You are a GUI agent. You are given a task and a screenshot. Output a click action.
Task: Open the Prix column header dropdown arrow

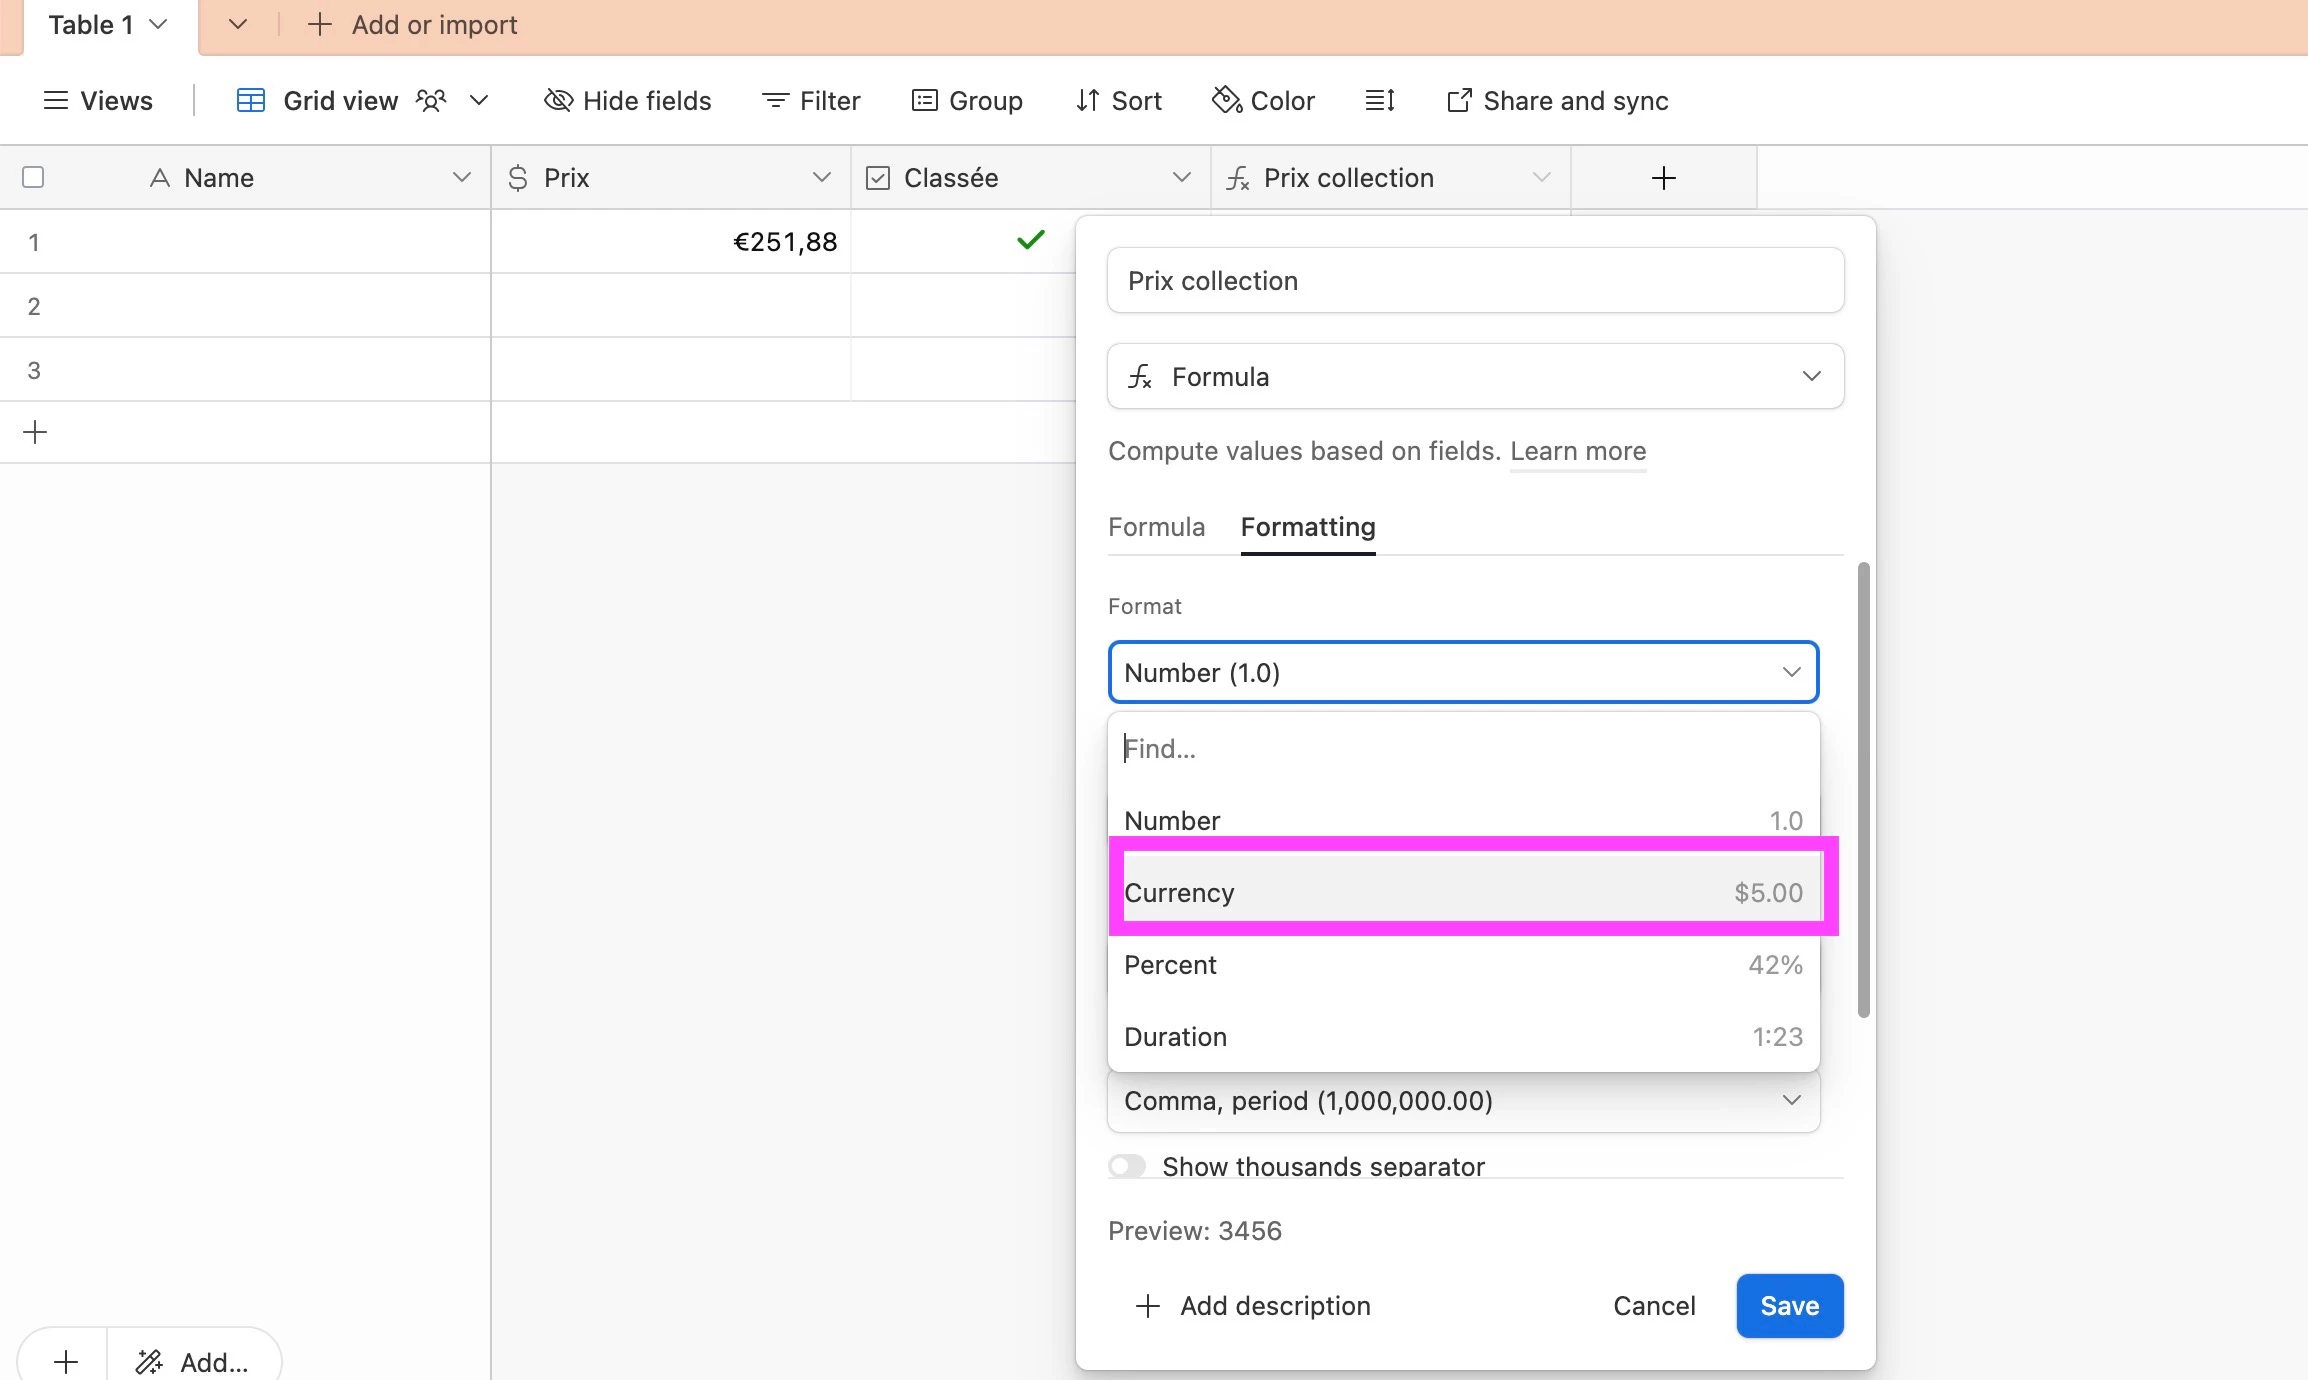(x=821, y=178)
